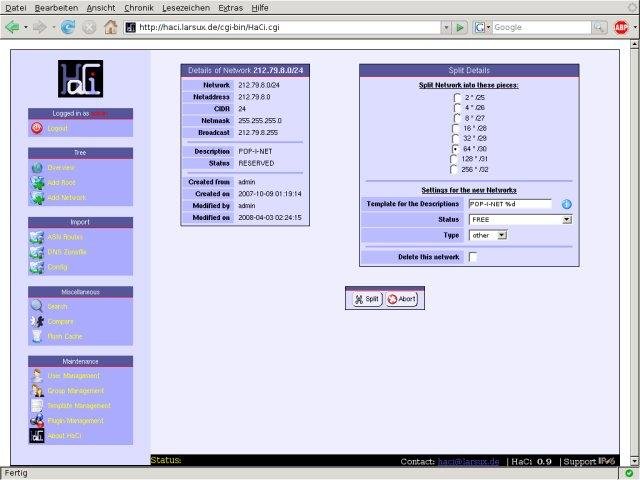This screenshot has height=480, width=640.
Task: Open the Hilfe menu
Action: click(x=260, y=8)
